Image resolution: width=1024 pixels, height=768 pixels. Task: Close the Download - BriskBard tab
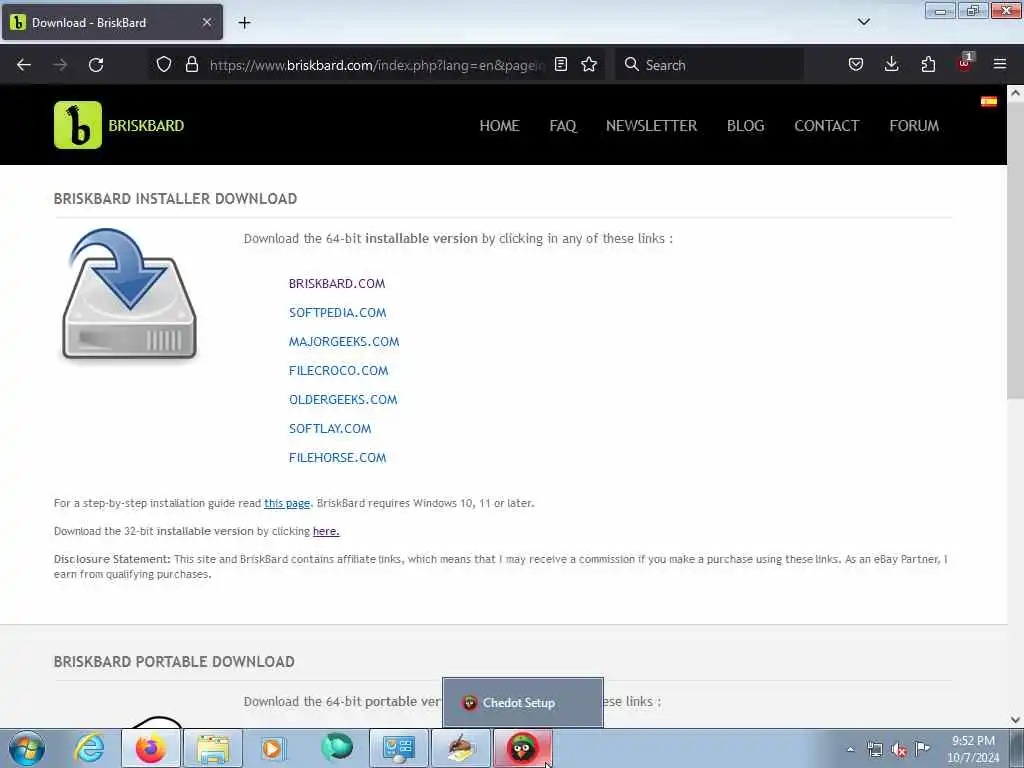pyautogui.click(x=207, y=22)
